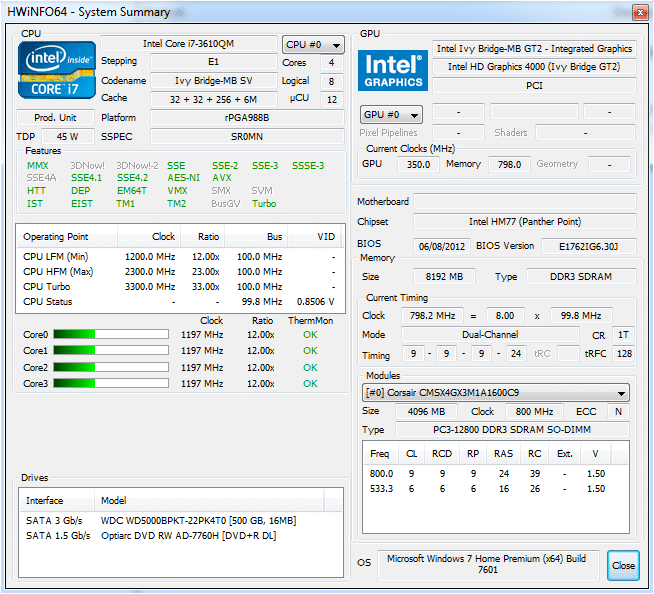Click the ECC value N field
This screenshot has width=654, height=594.
pyautogui.click(x=619, y=412)
